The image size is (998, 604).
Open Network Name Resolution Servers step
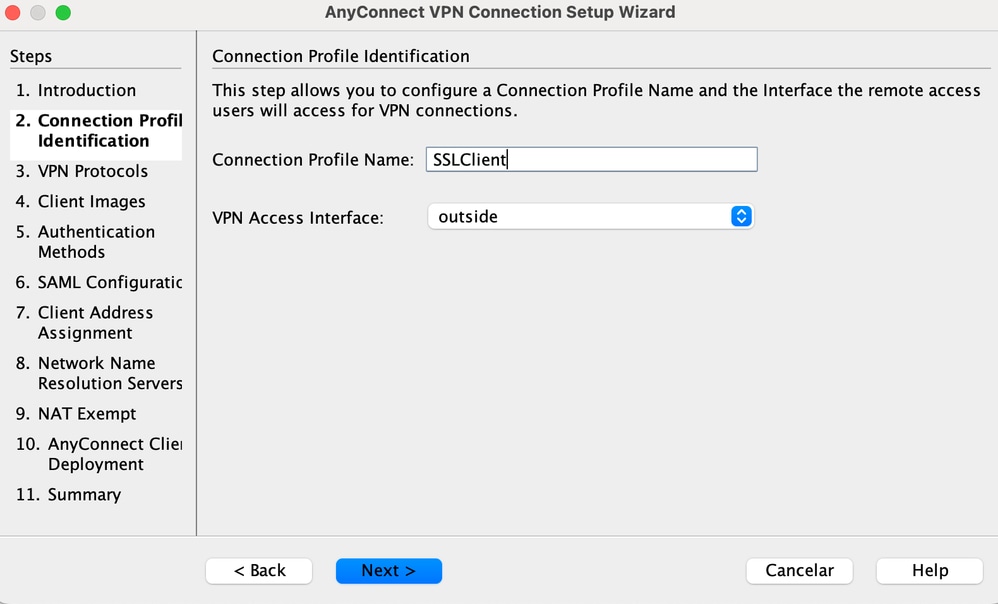tap(99, 373)
